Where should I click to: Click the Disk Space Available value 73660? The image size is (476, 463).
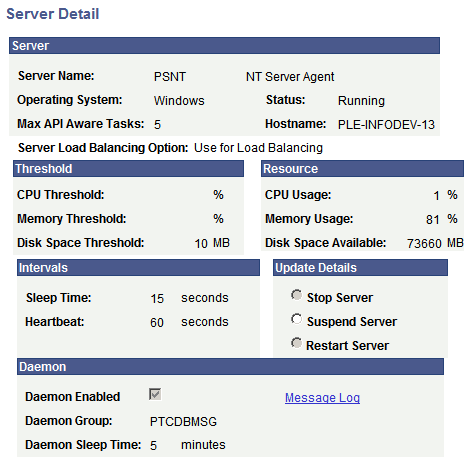pos(424,244)
